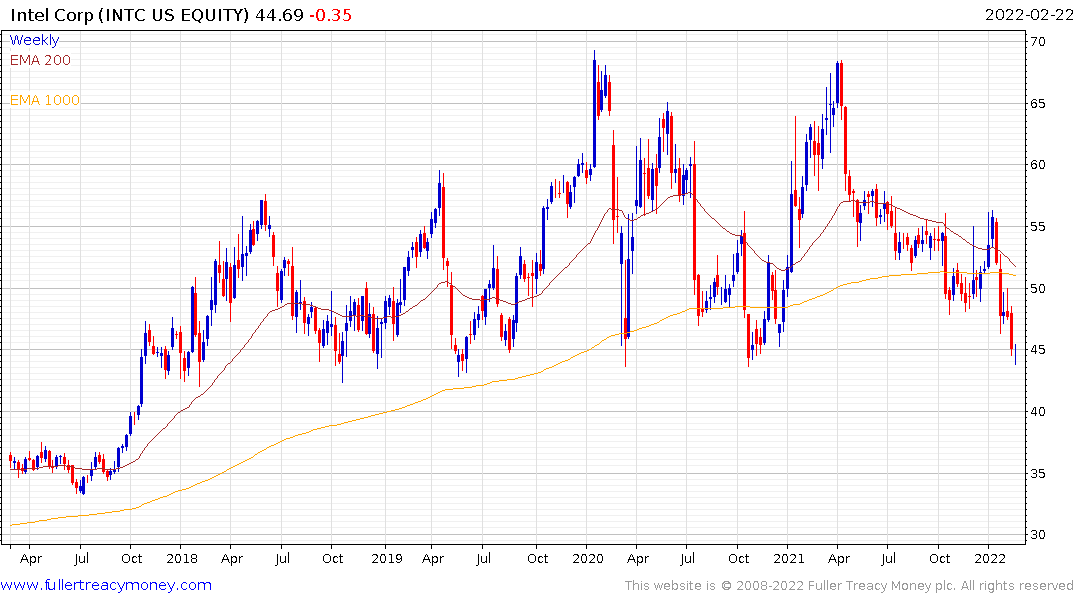Click the 60 price axis label
The height and width of the screenshot is (600, 1075).
[1038, 165]
